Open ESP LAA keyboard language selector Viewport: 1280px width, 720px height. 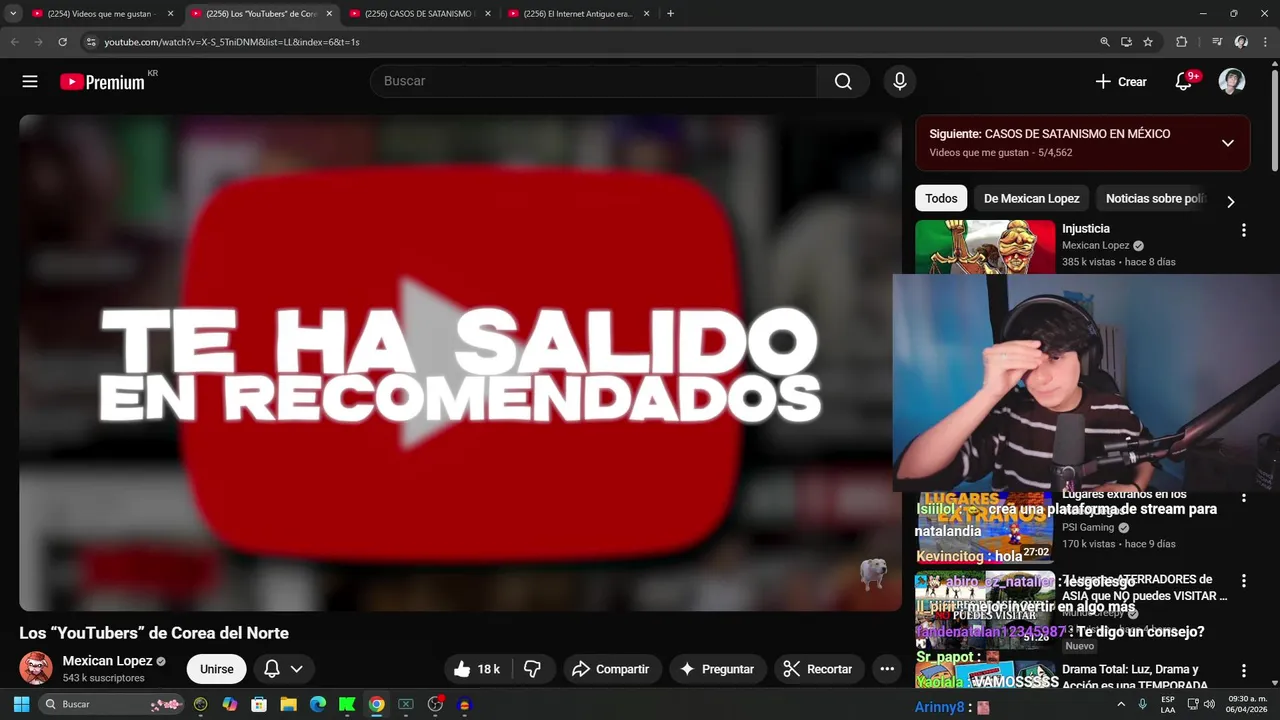click(1168, 704)
